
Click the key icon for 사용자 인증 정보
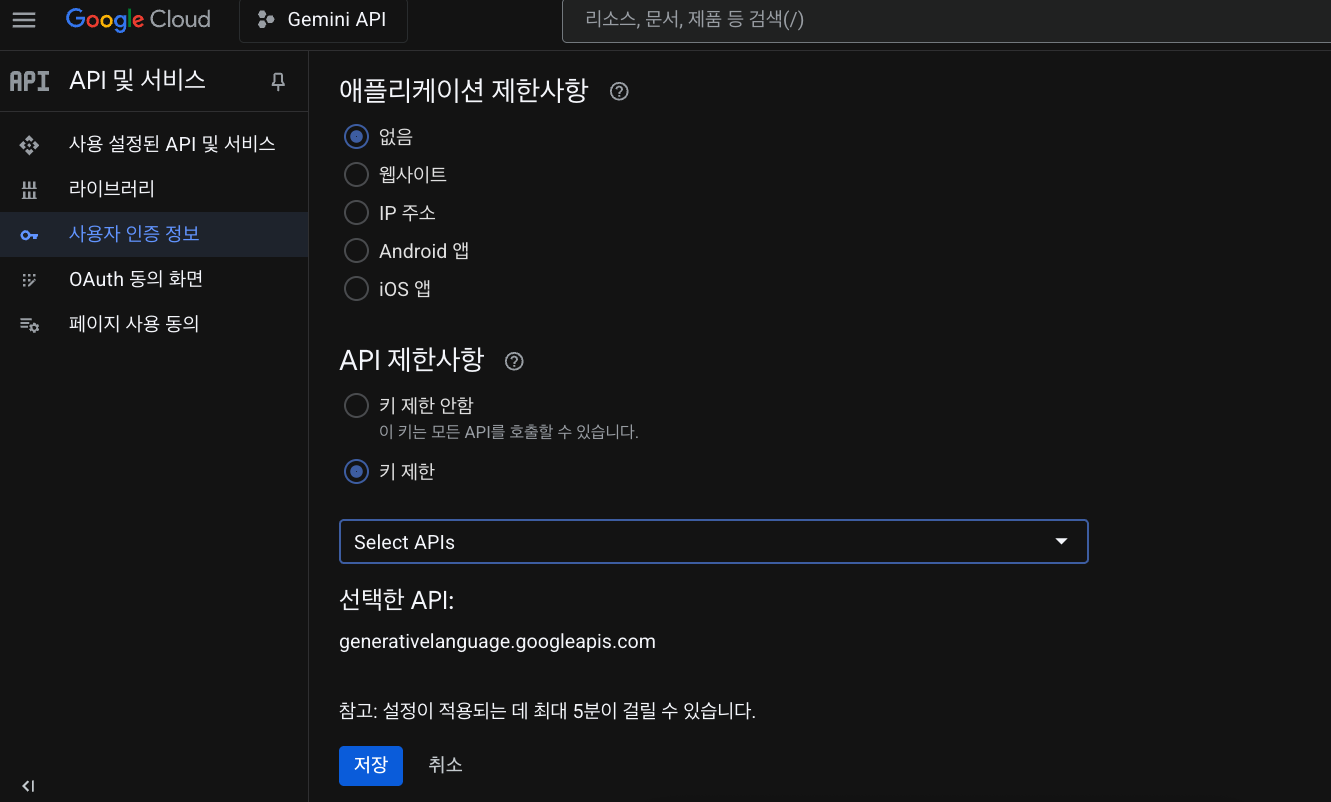pyautogui.click(x=29, y=235)
